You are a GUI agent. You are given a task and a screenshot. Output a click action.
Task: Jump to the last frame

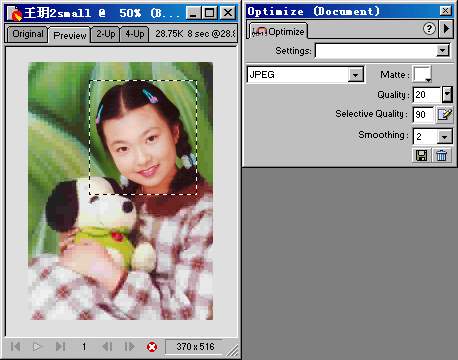coord(60,347)
